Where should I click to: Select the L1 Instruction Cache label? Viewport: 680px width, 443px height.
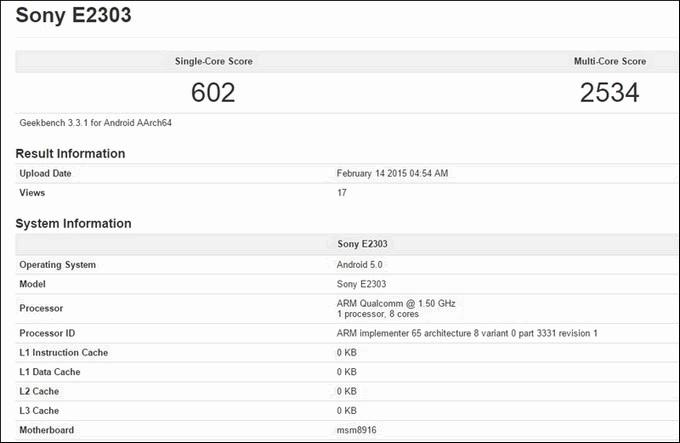coord(64,352)
